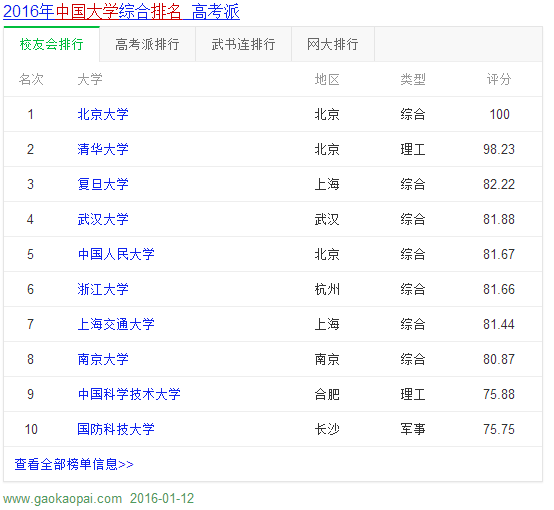Switch to the 武书连排行 tab
The width and height of the screenshot is (554, 510).
243,45
